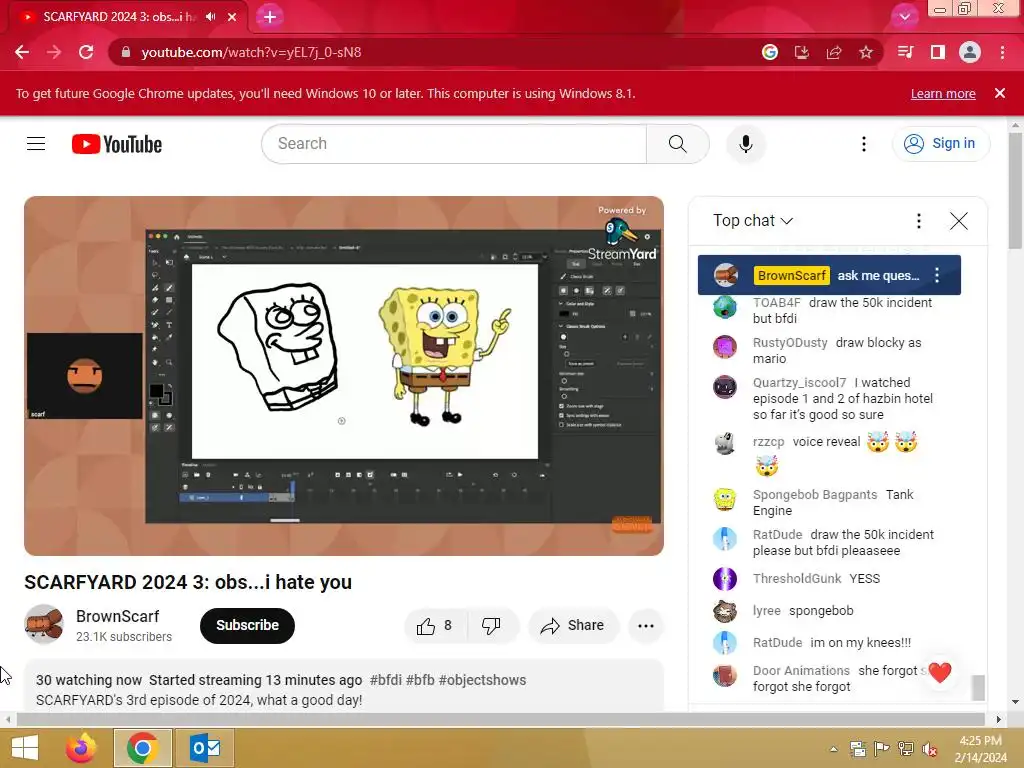Open the Windows Start button
This screenshot has width=1024, height=768.
point(25,748)
